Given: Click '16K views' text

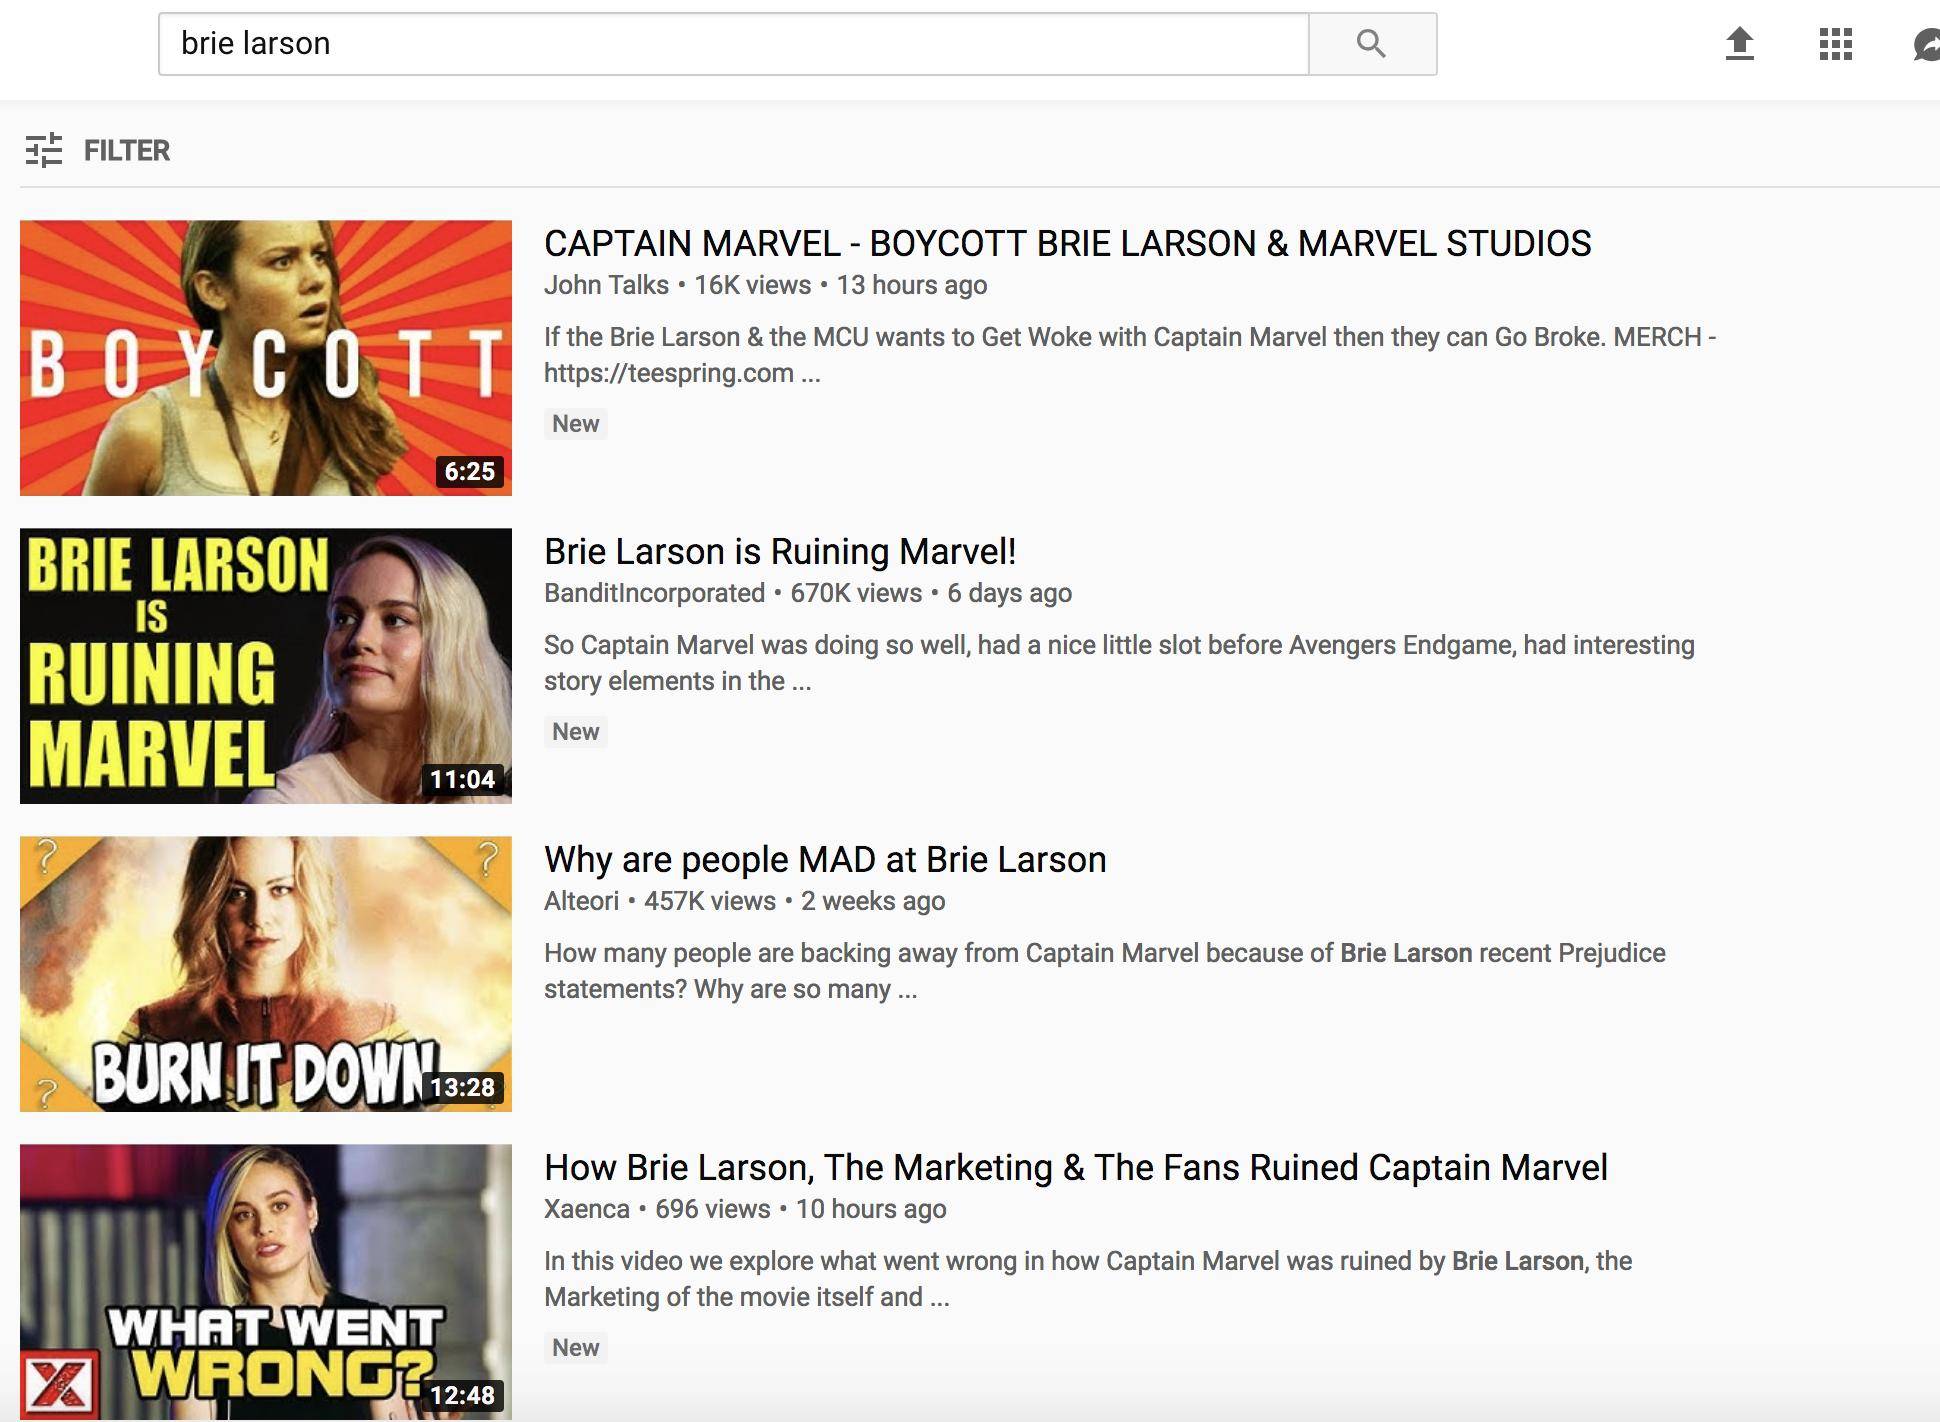Looking at the screenshot, I should pyautogui.click(x=752, y=285).
